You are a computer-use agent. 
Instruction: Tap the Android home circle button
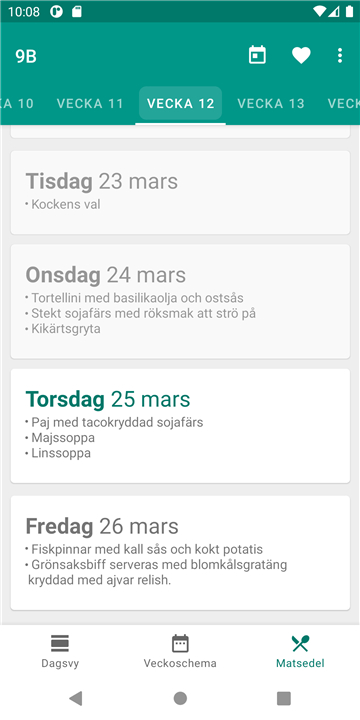pyautogui.click(x=180, y=698)
